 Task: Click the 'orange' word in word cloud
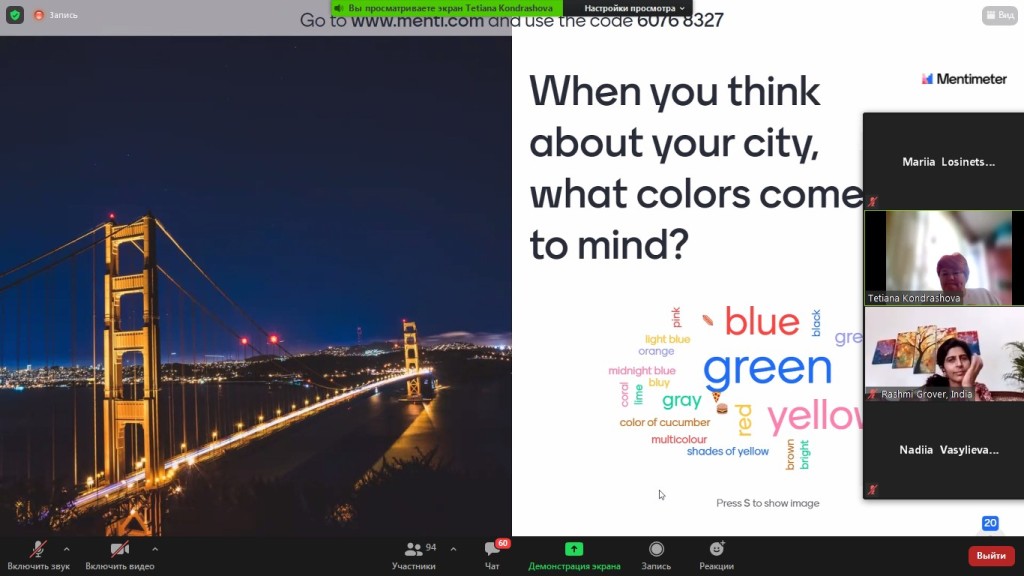tap(656, 351)
